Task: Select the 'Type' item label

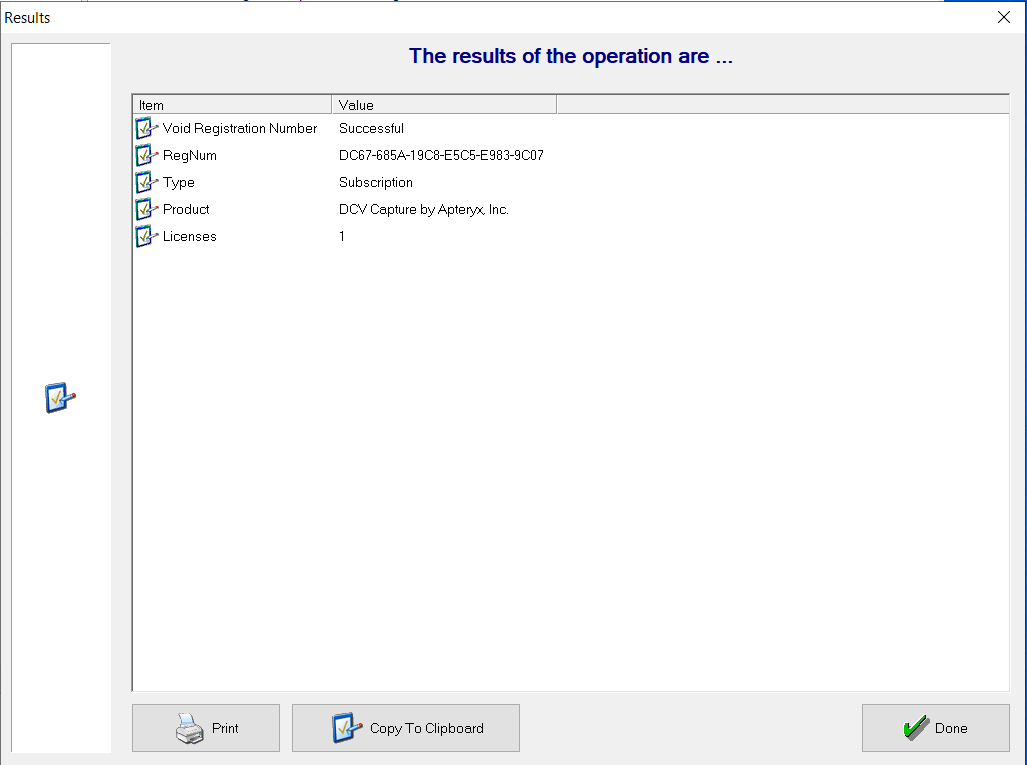Action: [179, 183]
